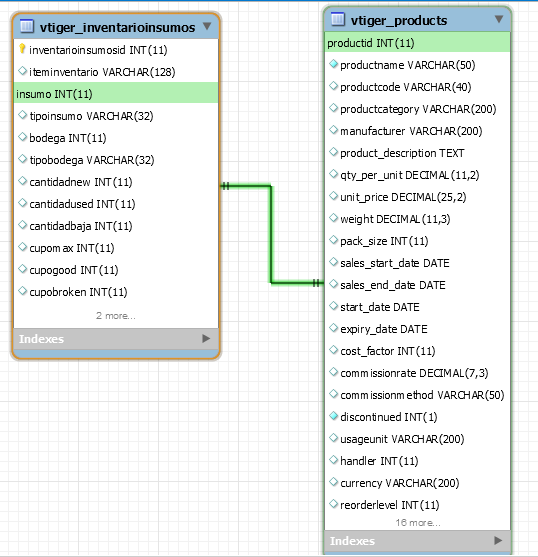Image resolution: width=538 pixels, height=557 pixels.
Task: Show the 2 more columns link
Action: [x=116, y=315]
